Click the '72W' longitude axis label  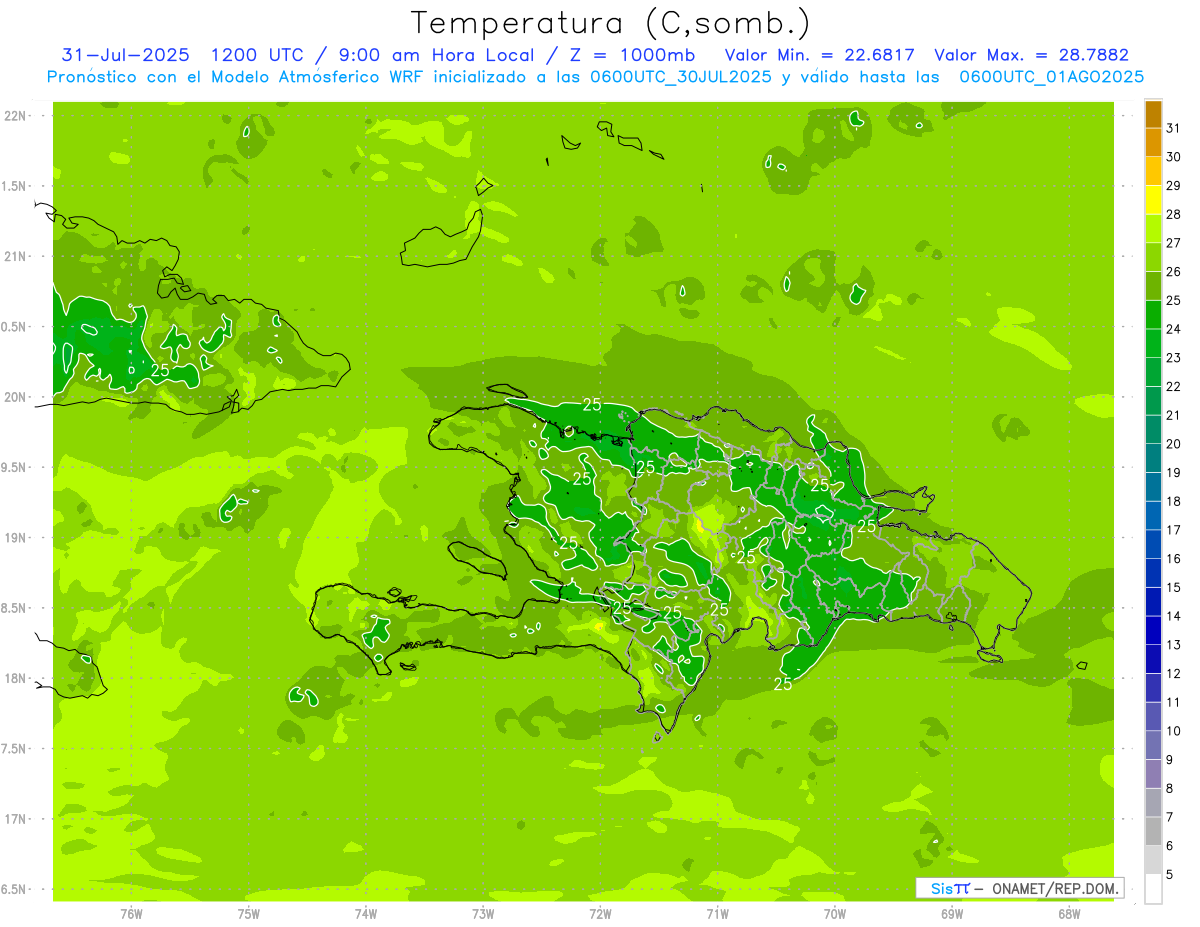(600, 914)
